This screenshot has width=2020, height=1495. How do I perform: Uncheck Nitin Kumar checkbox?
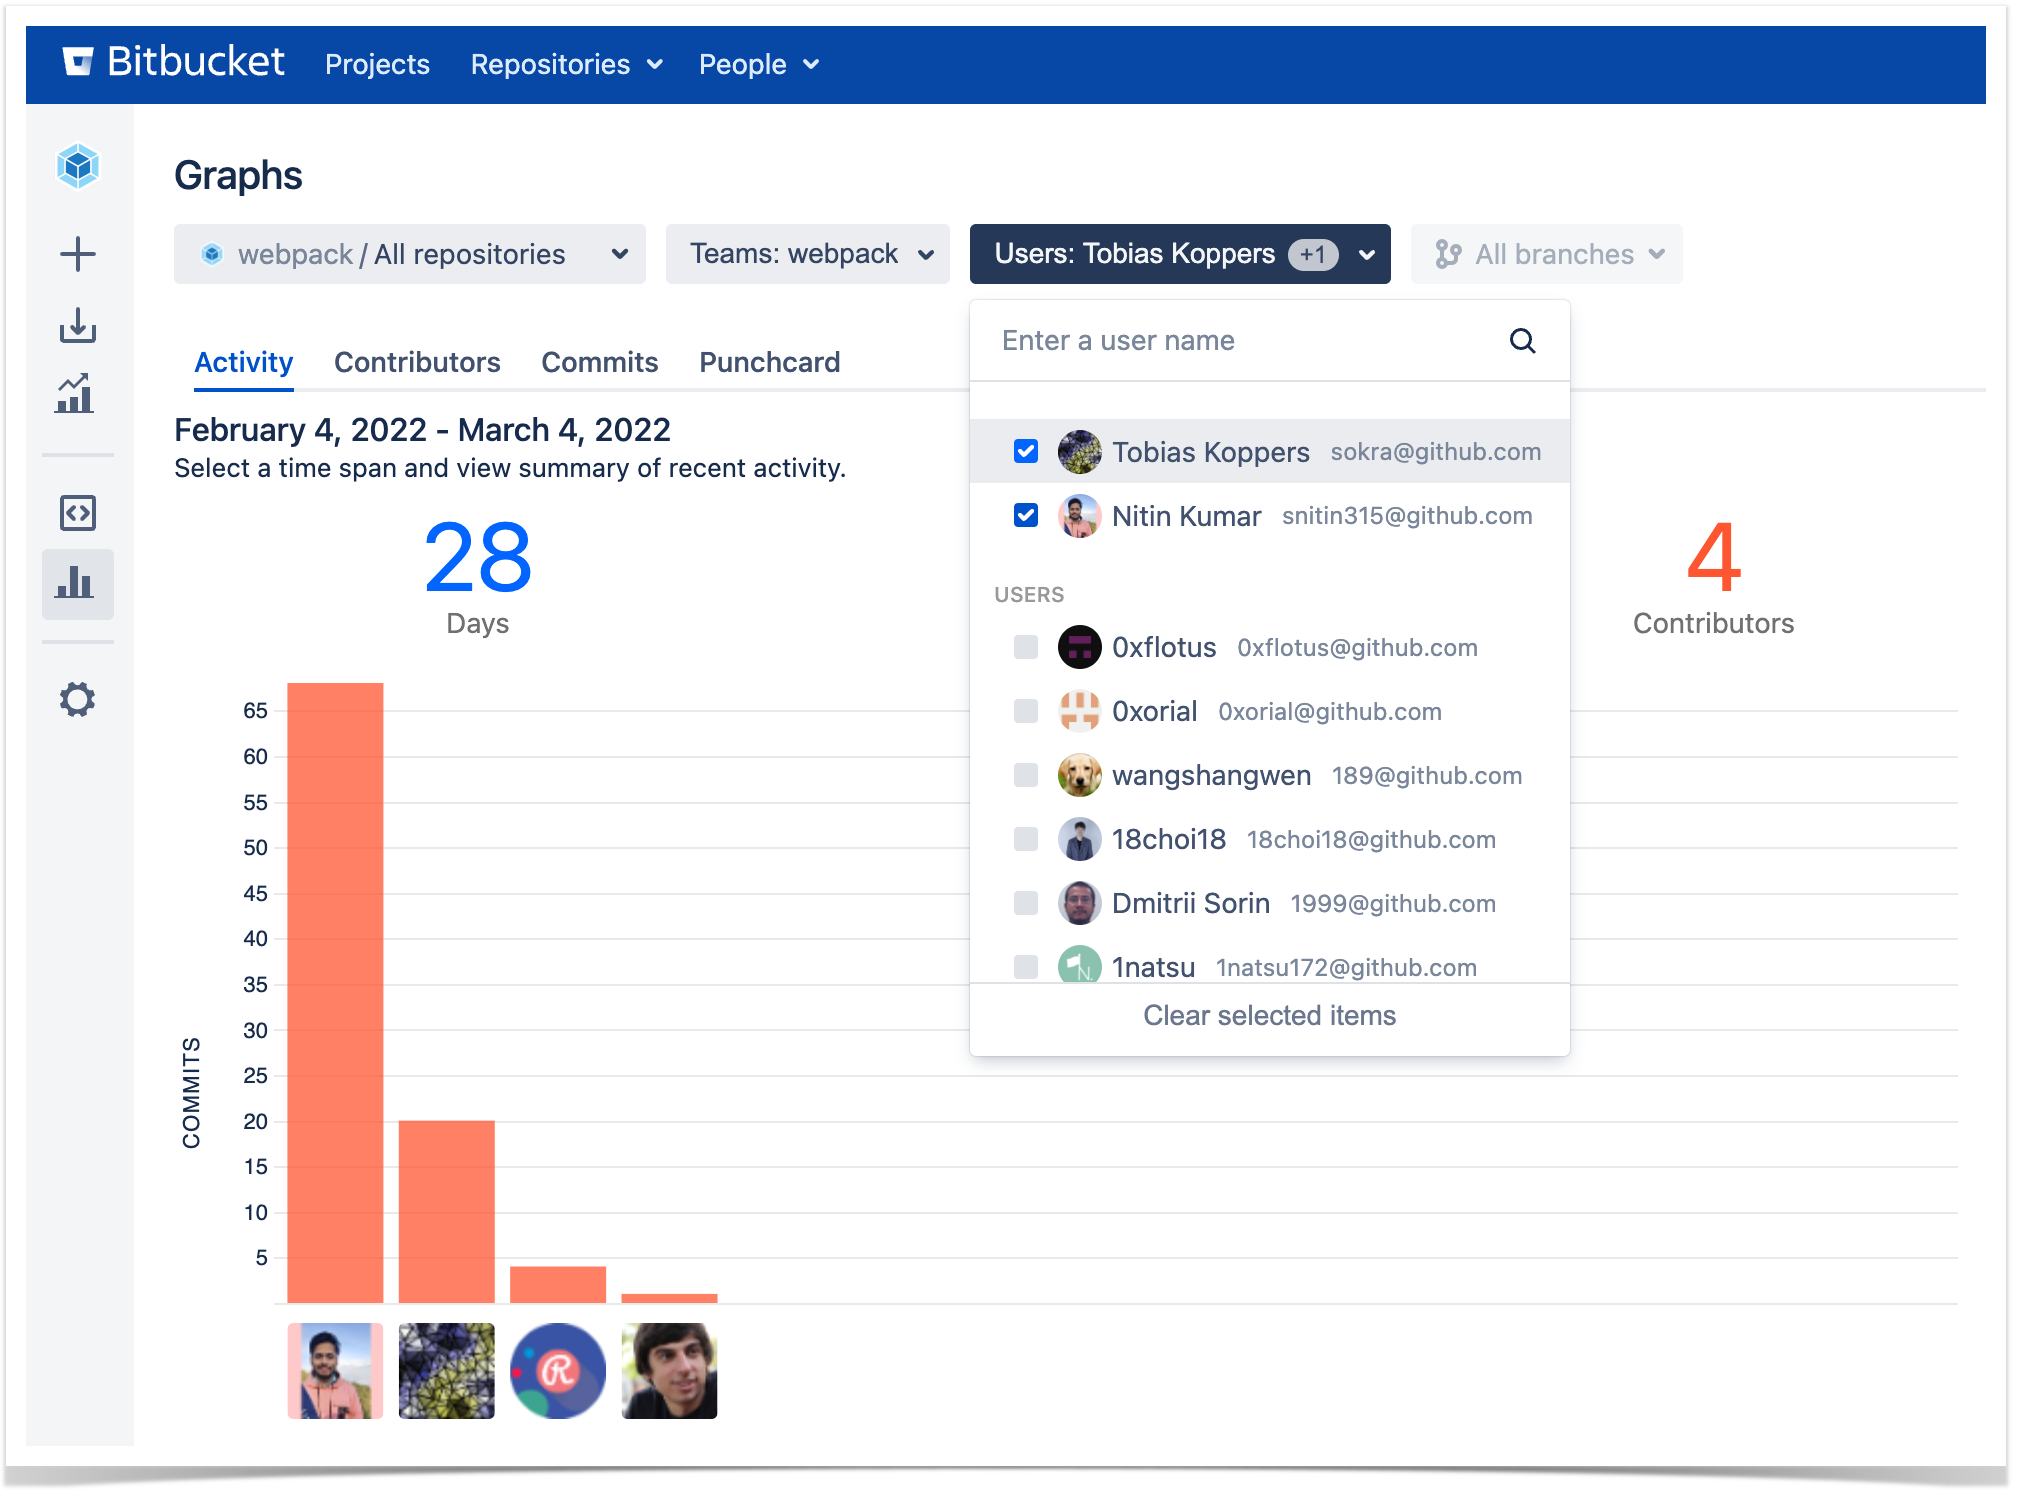tap(1026, 515)
